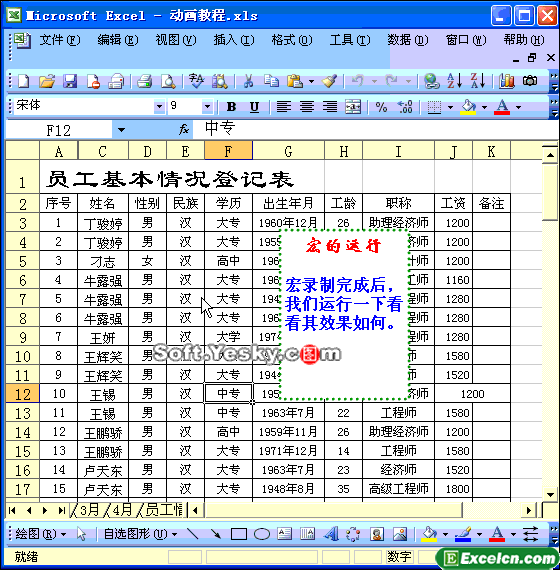Align cell text left

point(283,107)
